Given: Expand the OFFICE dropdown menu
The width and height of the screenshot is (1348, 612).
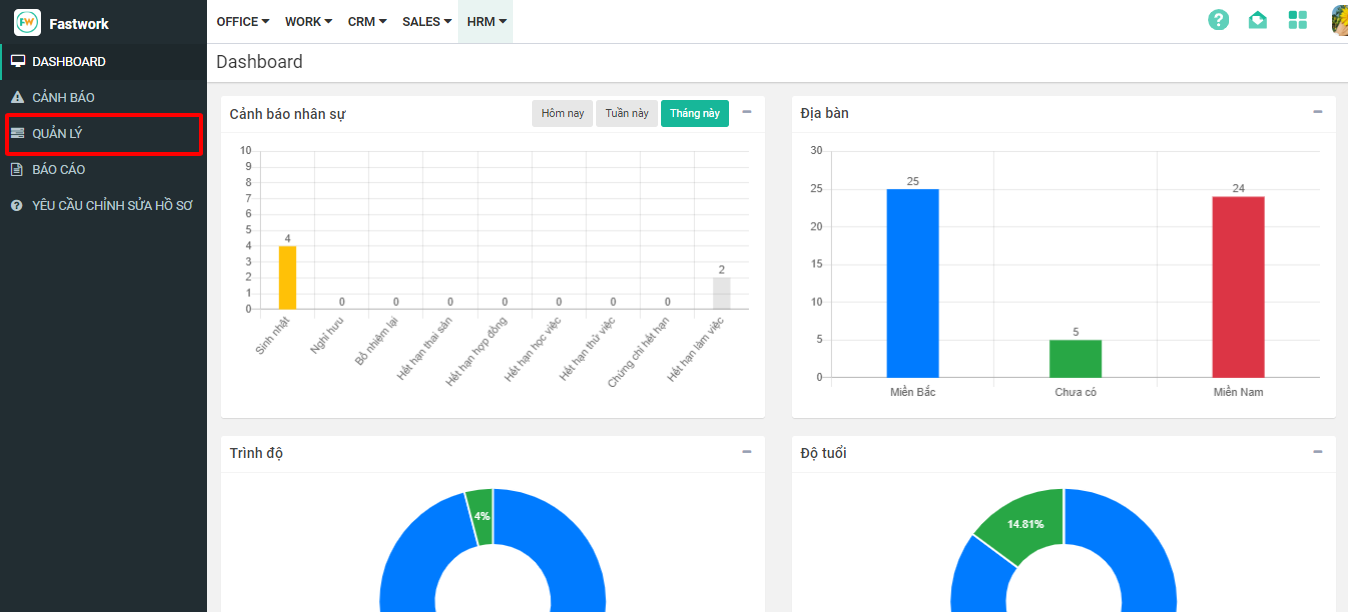Looking at the screenshot, I should (243, 22).
